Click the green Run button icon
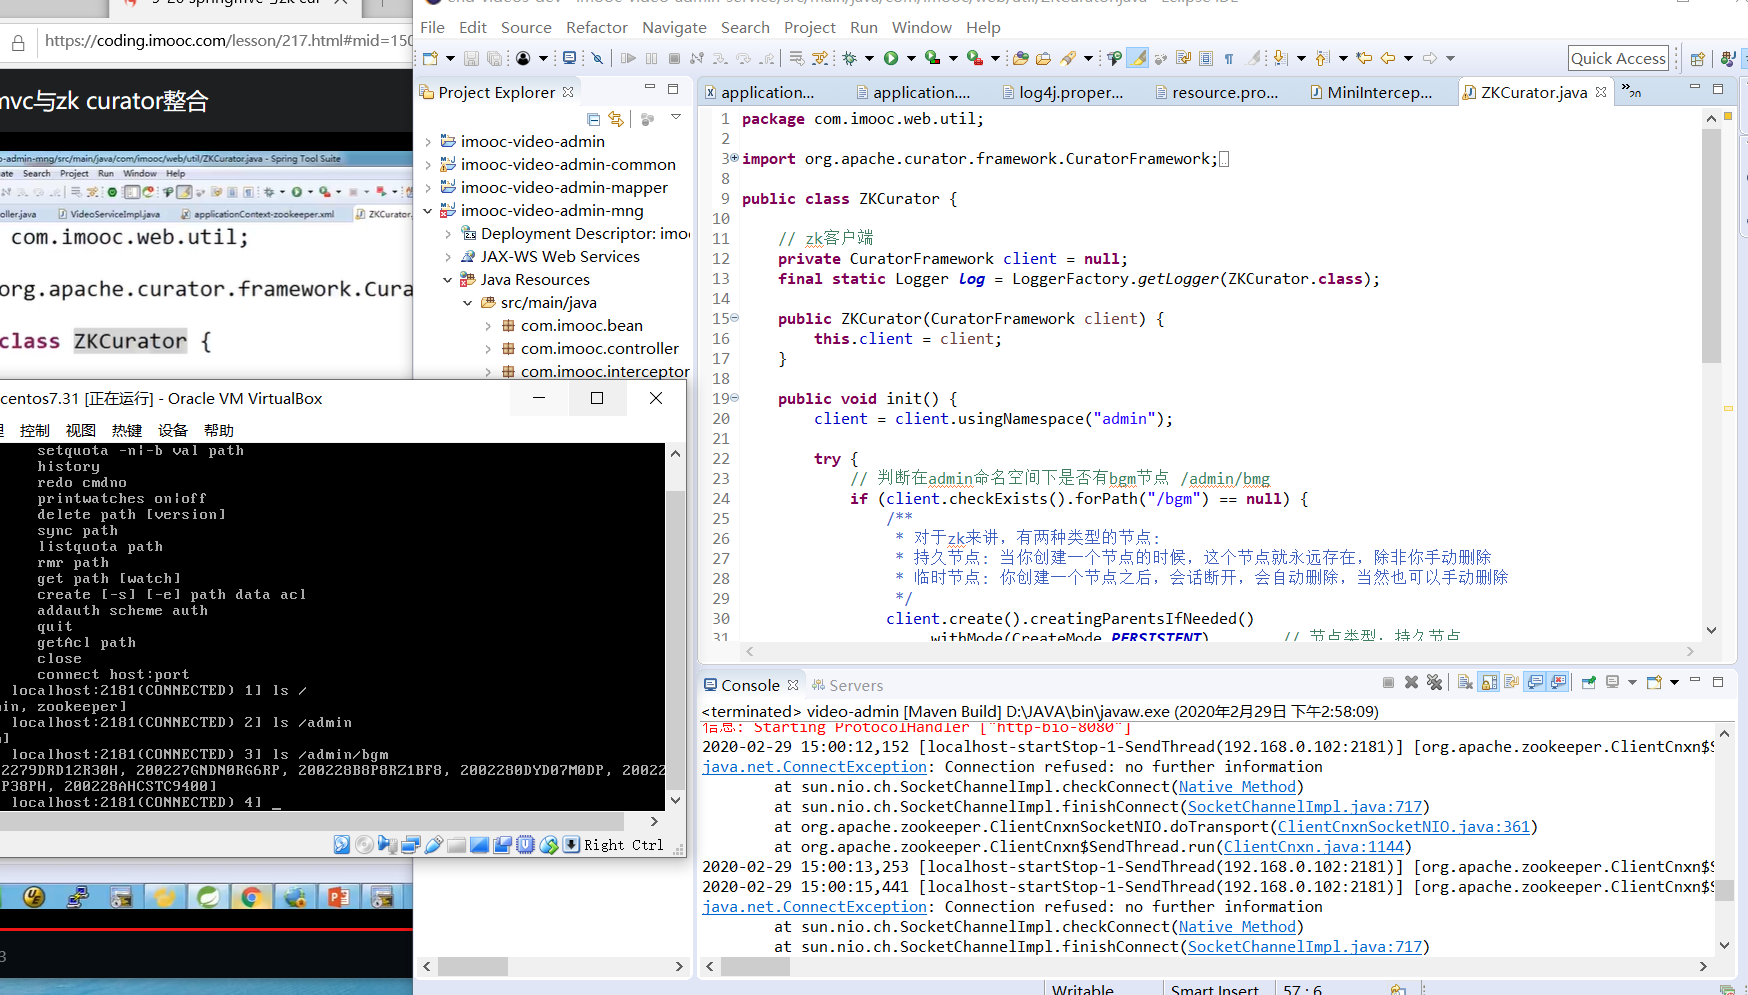This screenshot has width=1748, height=995. [x=891, y=58]
